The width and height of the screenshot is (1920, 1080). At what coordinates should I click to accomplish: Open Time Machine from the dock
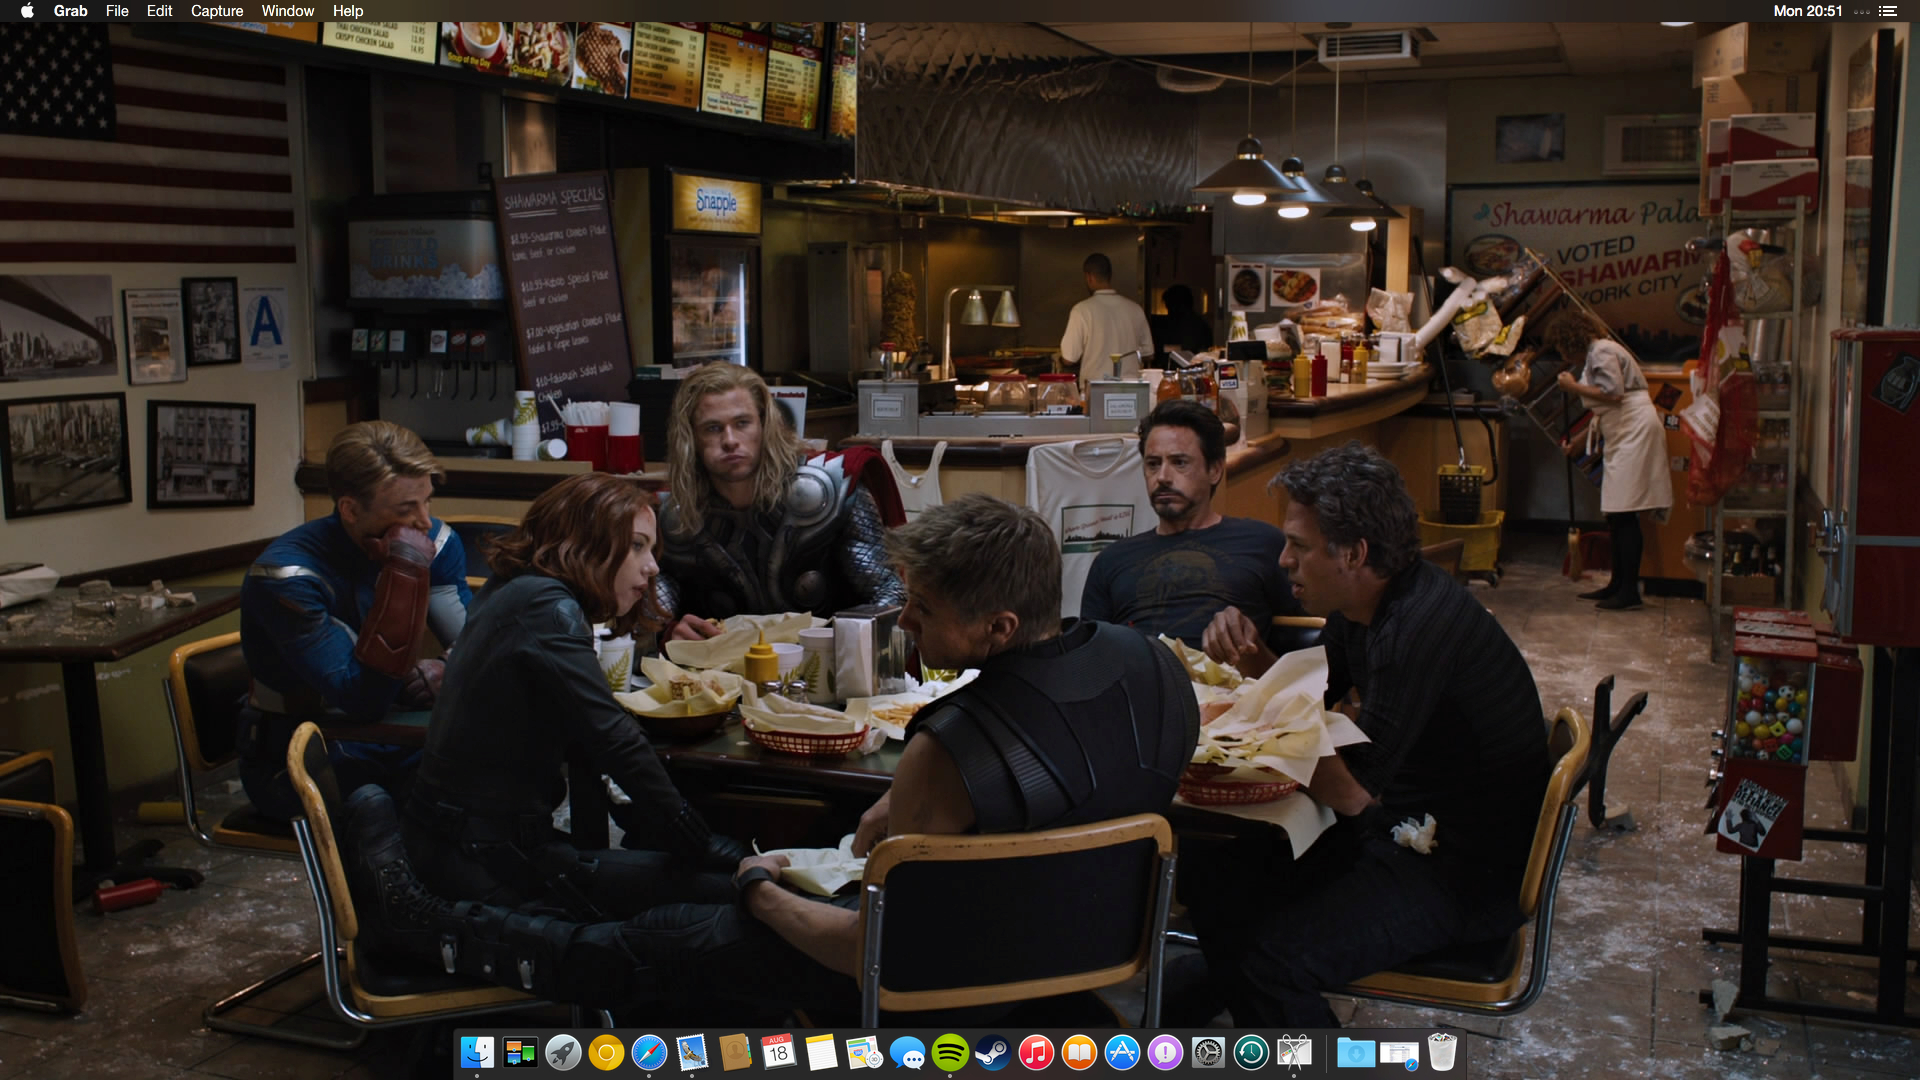tap(1251, 1052)
